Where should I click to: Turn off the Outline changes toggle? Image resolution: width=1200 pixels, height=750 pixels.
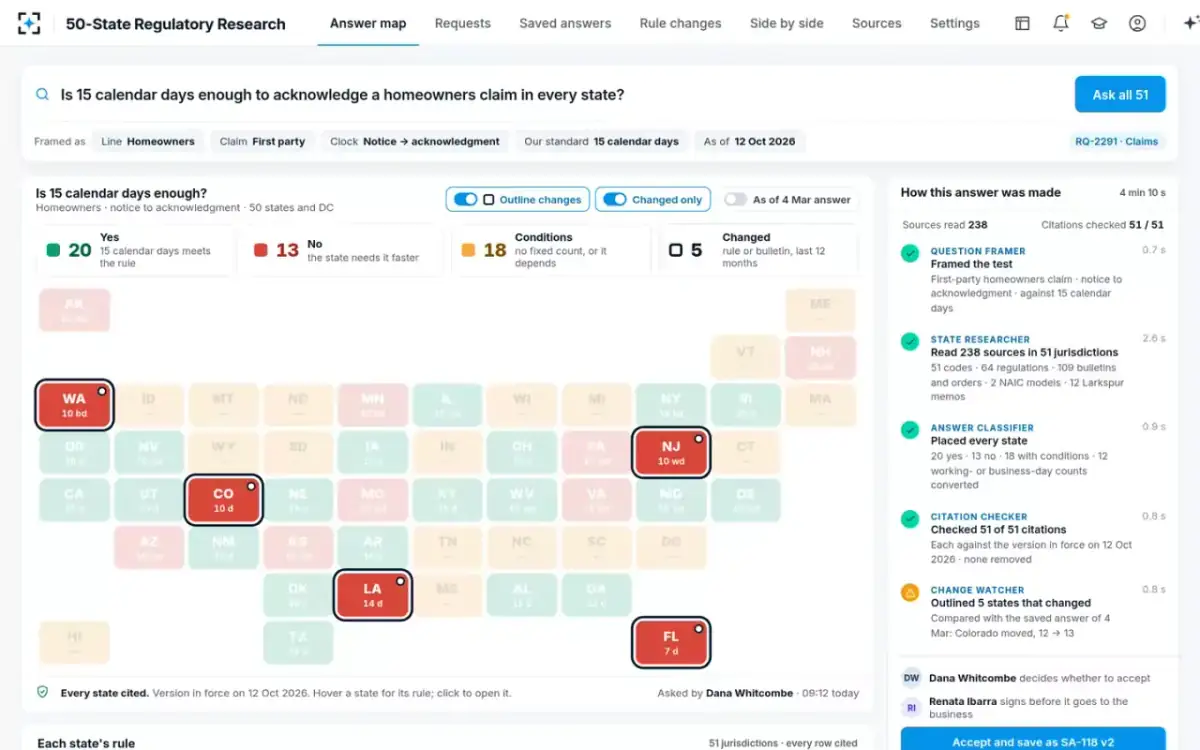465,199
